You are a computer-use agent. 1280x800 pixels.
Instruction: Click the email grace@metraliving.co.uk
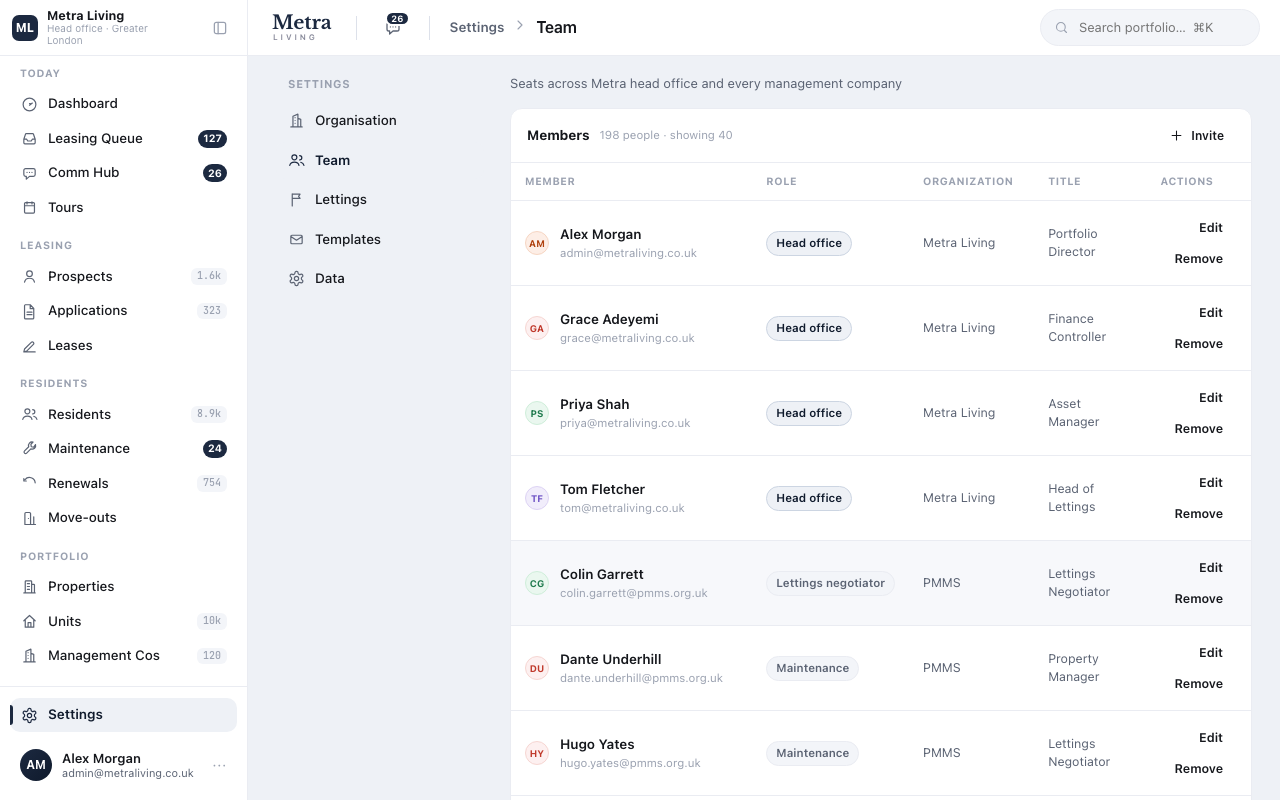click(x=627, y=338)
